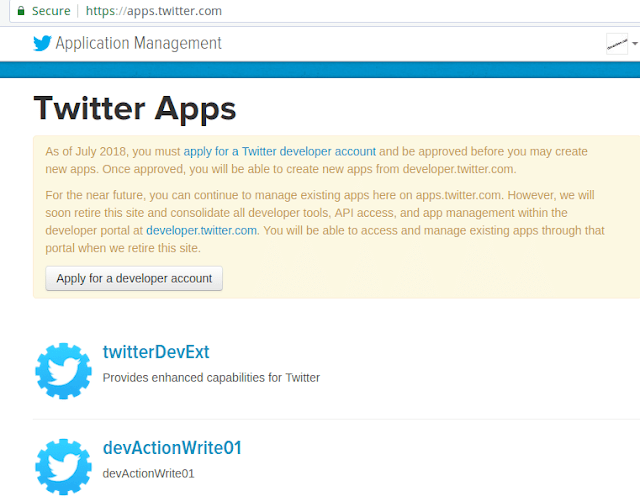Click the Application Management header title

point(138,43)
